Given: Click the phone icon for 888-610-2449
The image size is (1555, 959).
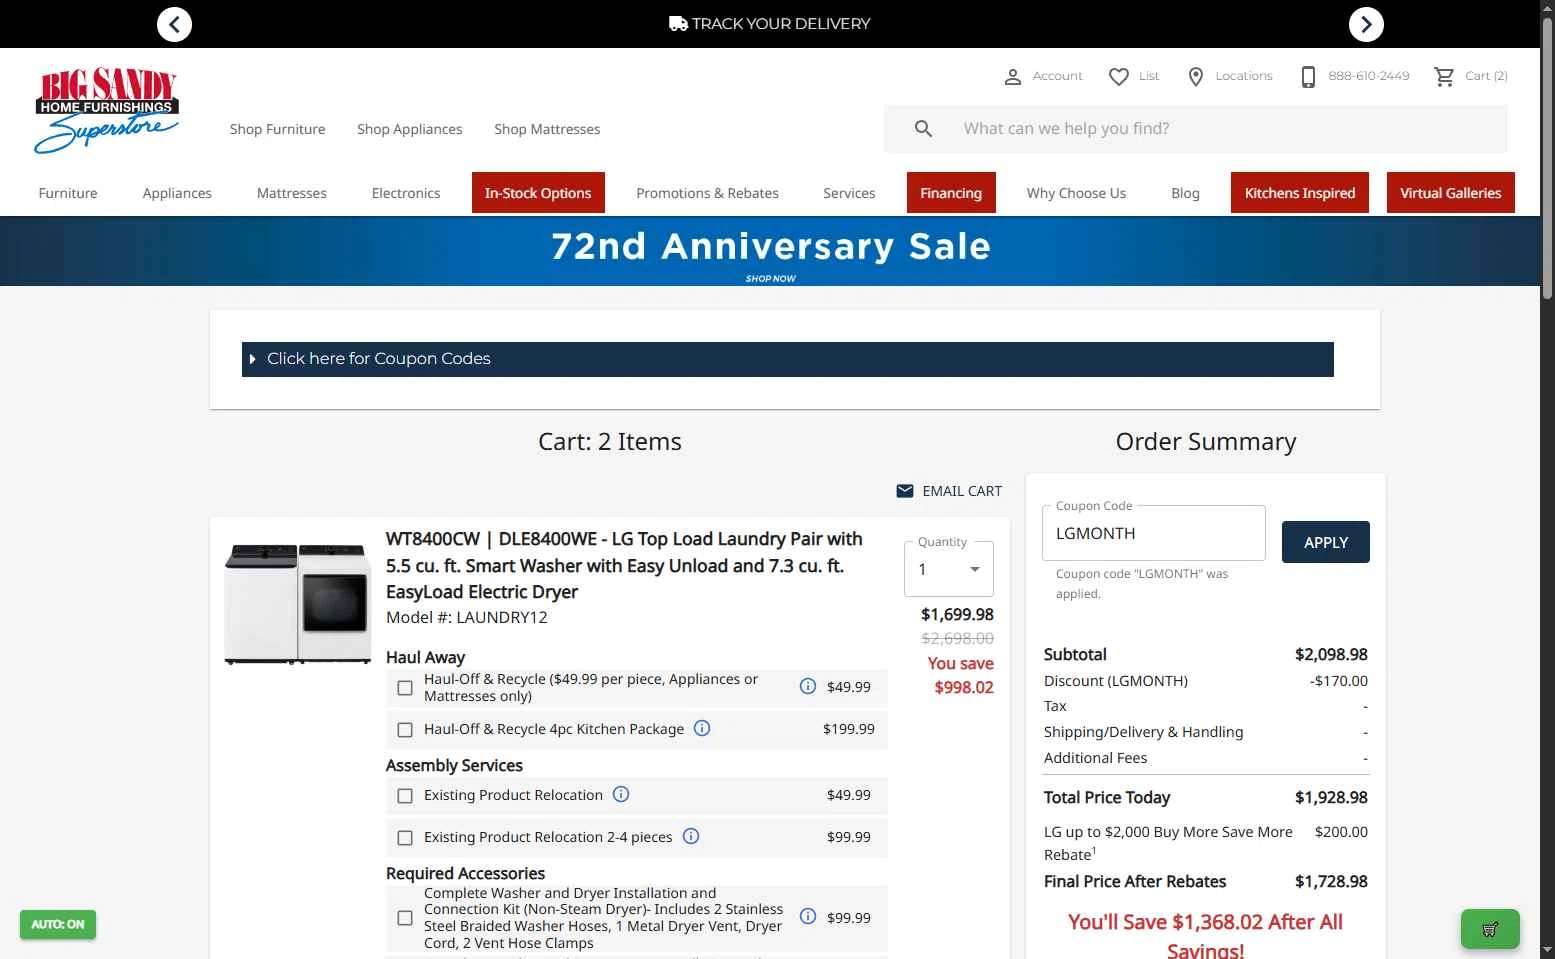Looking at the screenshot, I should (1308, 76).
